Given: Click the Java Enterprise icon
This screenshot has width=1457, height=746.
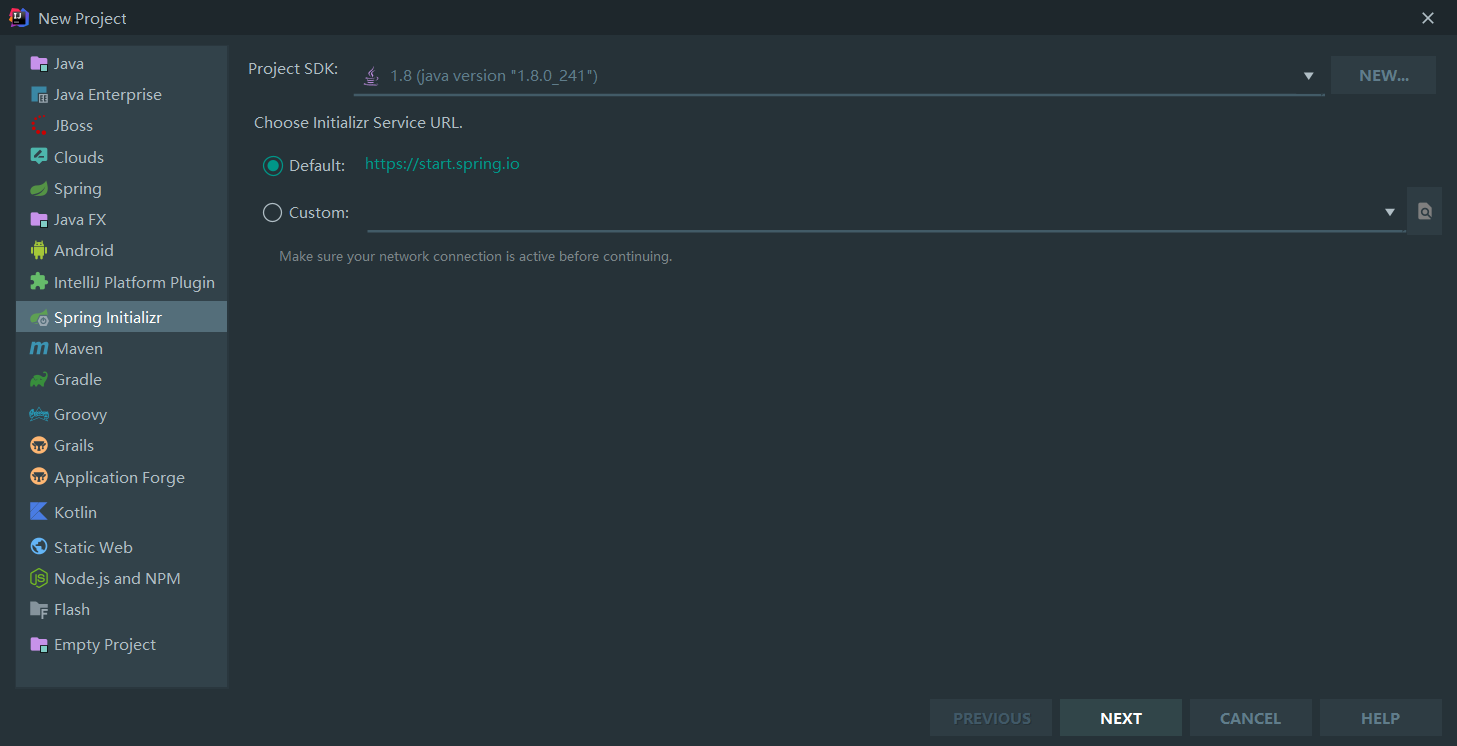Looking at the screenshot, I should tap(39, 95).
